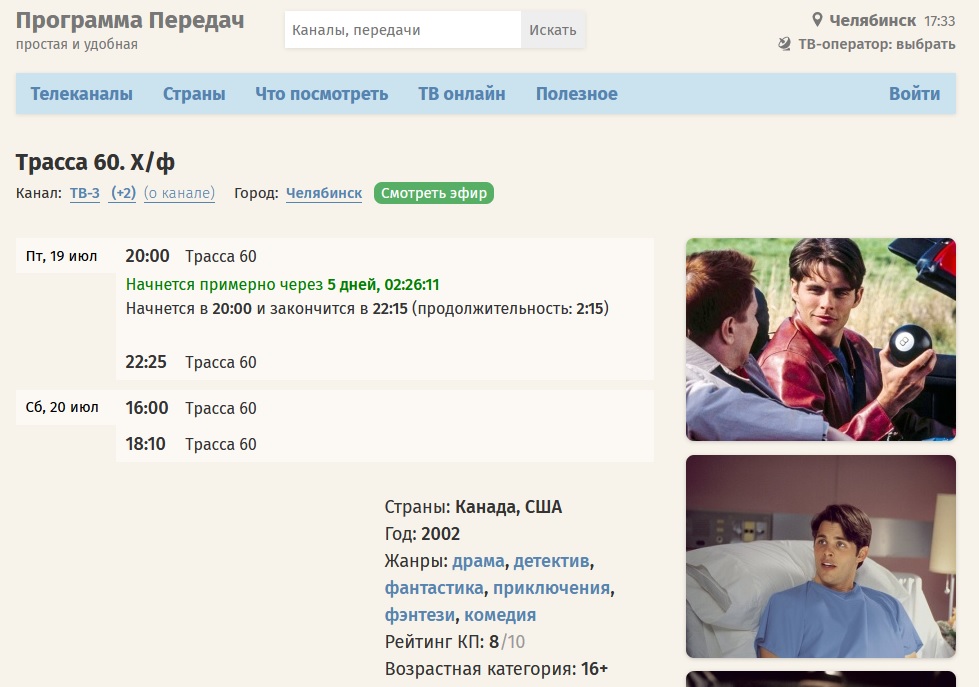Open the ТВ онлайн tab

[x=461, y=94]
